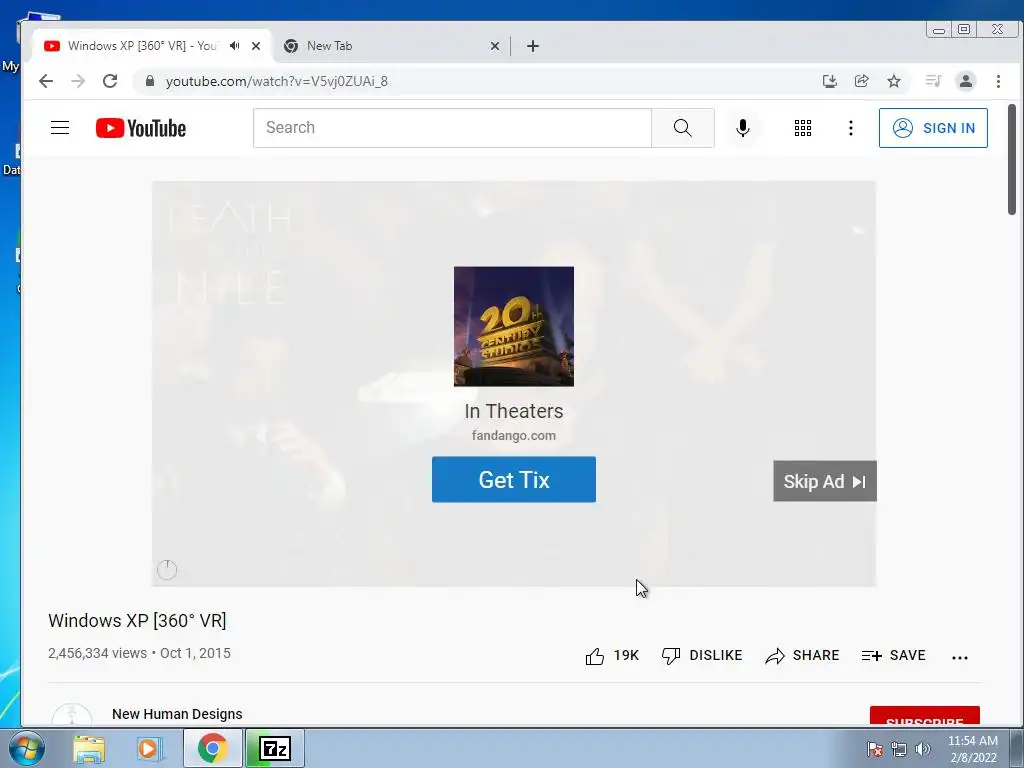The height and width of the screenshot is (768, 1024).
Task: Click the Get Tix ad button
Action: tap(514, 479)
